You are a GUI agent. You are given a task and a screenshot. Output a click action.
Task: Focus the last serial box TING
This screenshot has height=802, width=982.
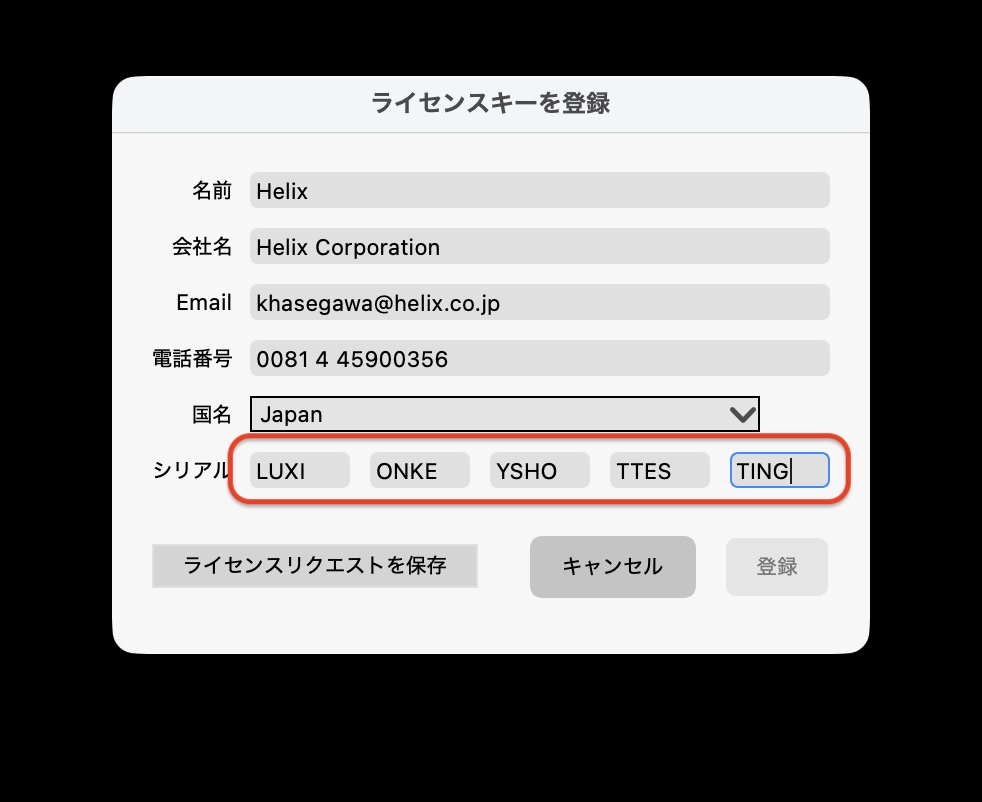pyautogui.click(x=780, y=470)
